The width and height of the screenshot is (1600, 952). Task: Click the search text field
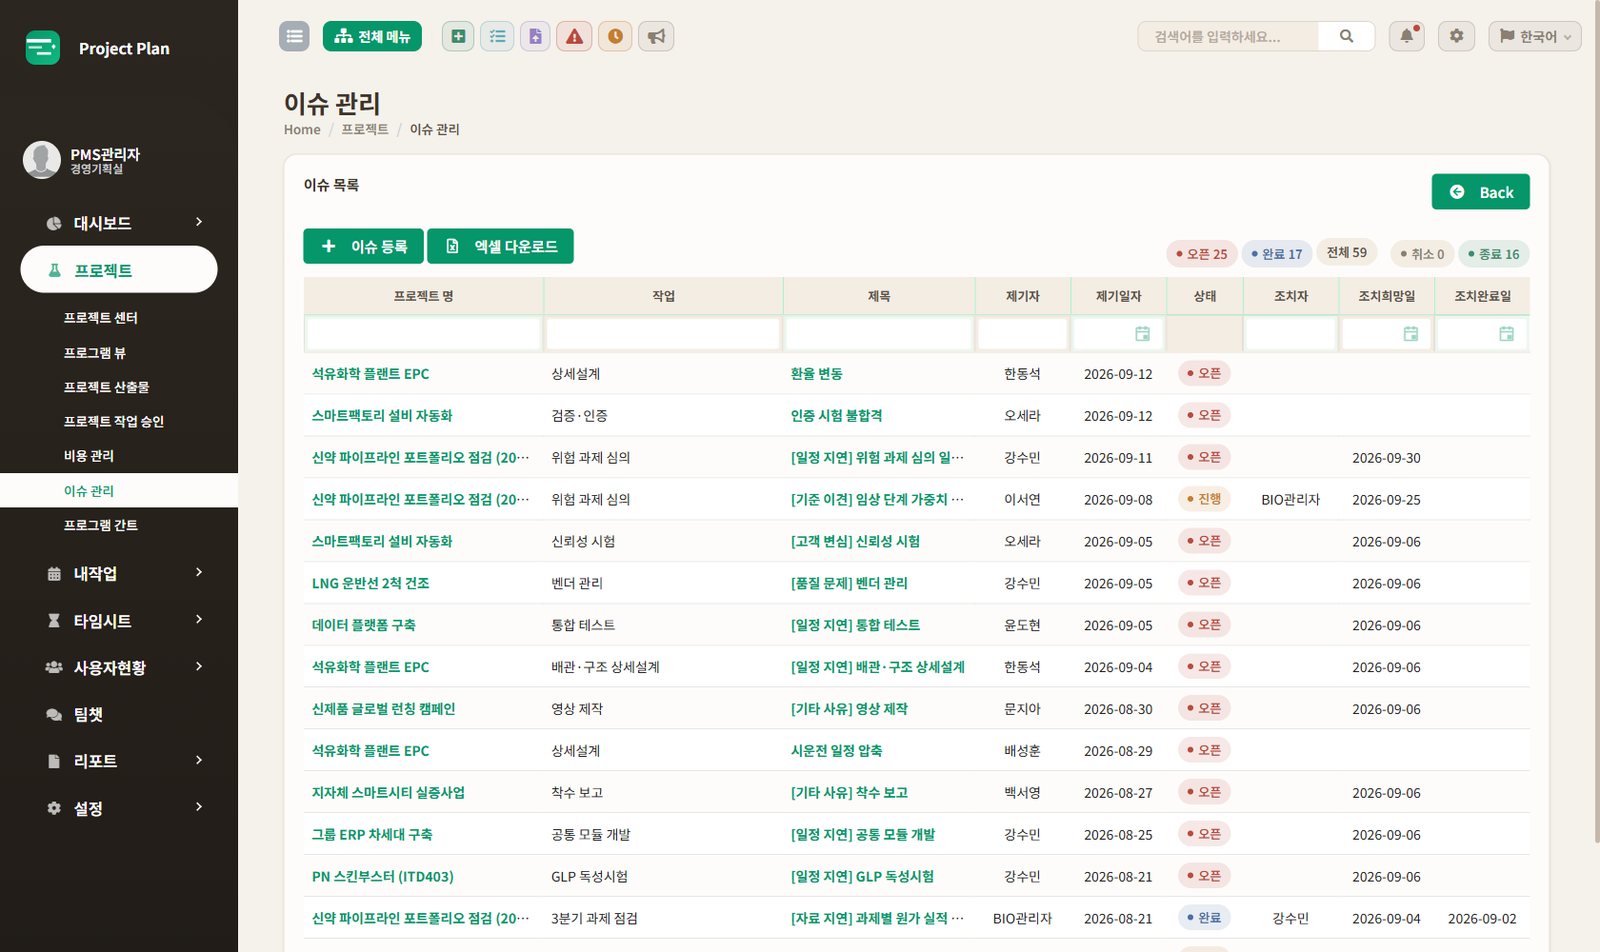pos(1228,36)
